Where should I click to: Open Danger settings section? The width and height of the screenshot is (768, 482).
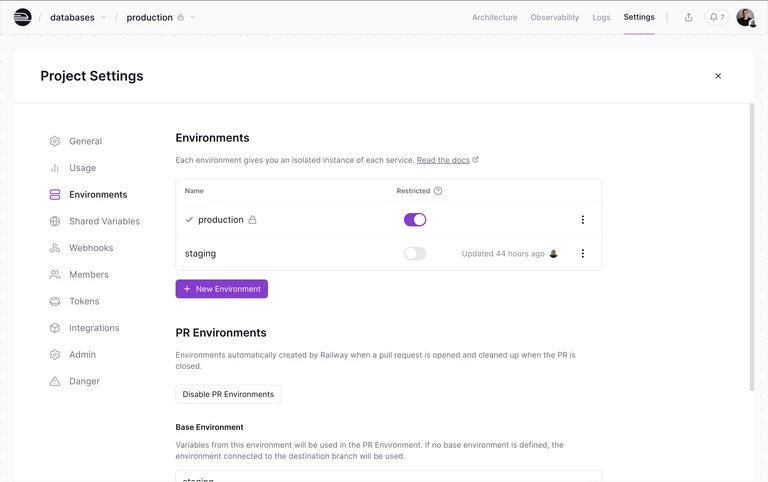point(84,381)
